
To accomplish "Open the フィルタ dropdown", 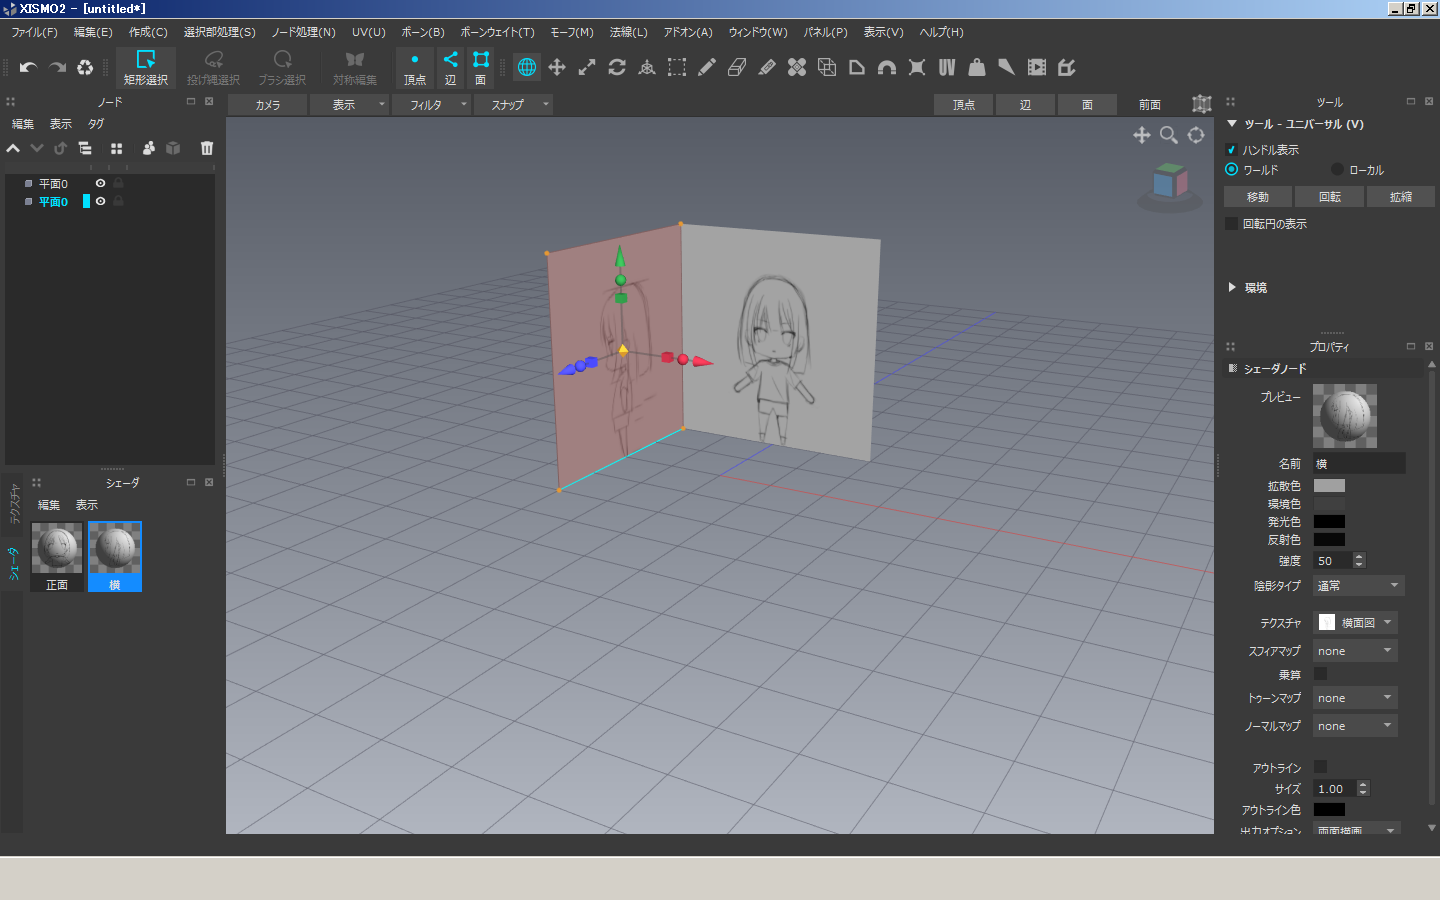I will coord(430,104).
